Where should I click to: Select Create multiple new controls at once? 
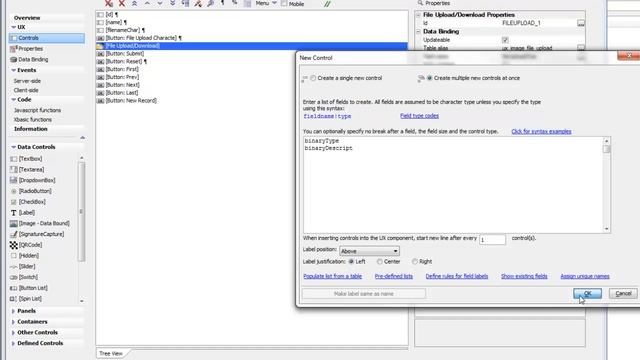[429, 78]
